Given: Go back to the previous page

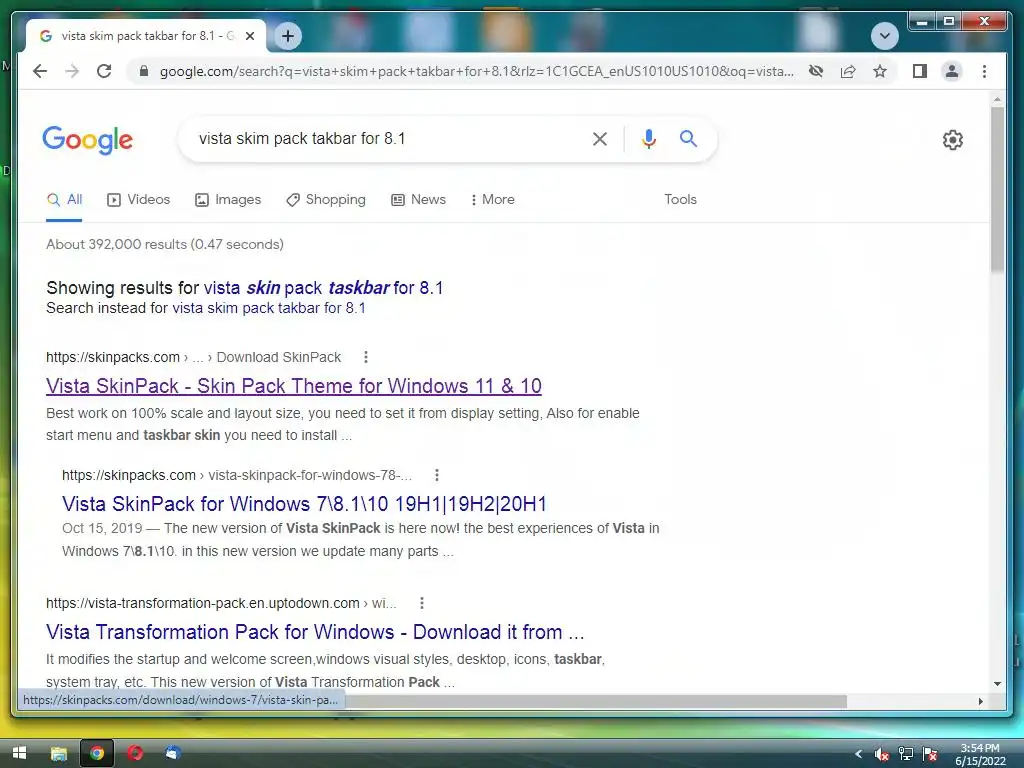Looking at the screenshot, I should pyautogui.click(x=40, y=71).
